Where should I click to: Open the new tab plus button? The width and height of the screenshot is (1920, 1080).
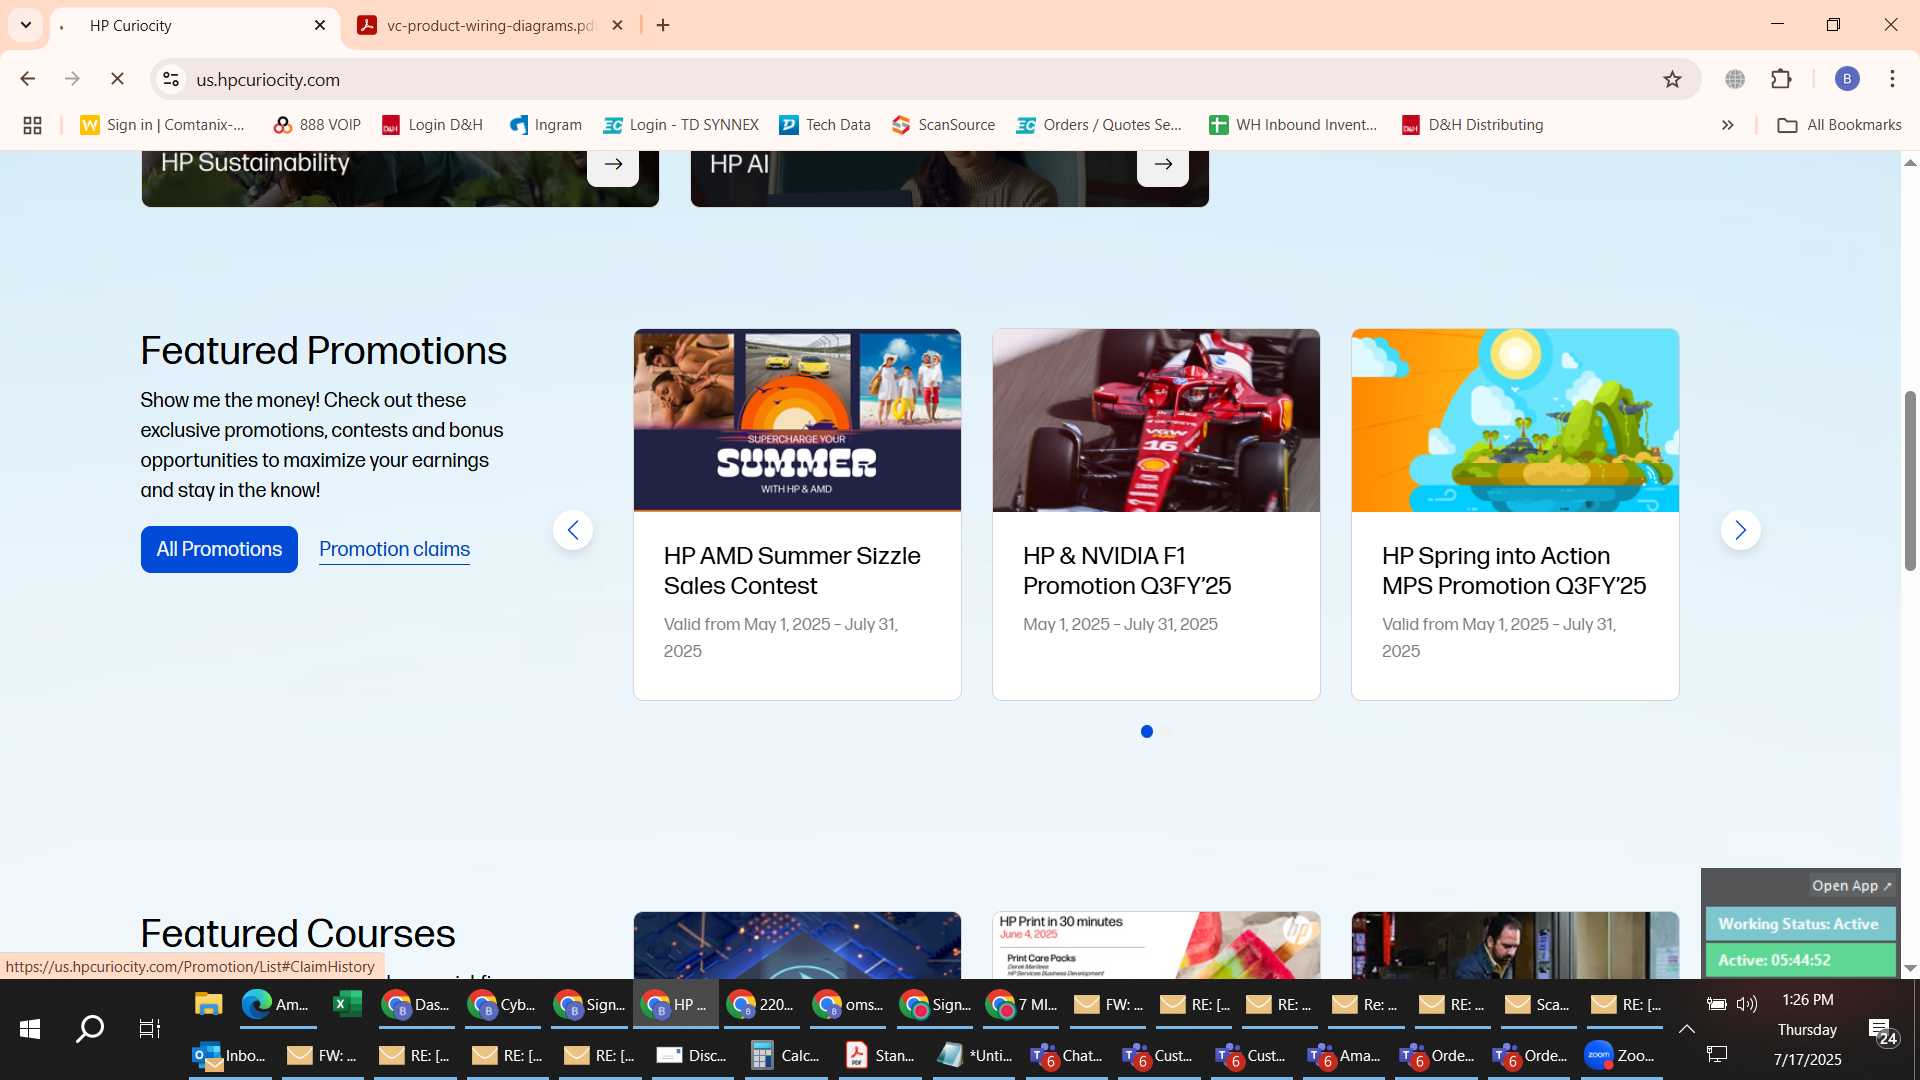(x=663, y=25)
